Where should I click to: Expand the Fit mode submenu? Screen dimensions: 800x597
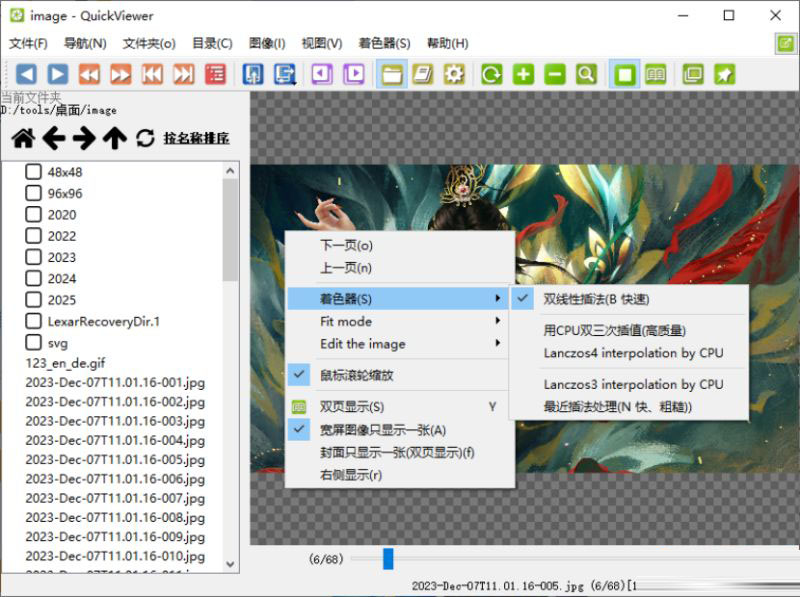click(x=397, y=321)
